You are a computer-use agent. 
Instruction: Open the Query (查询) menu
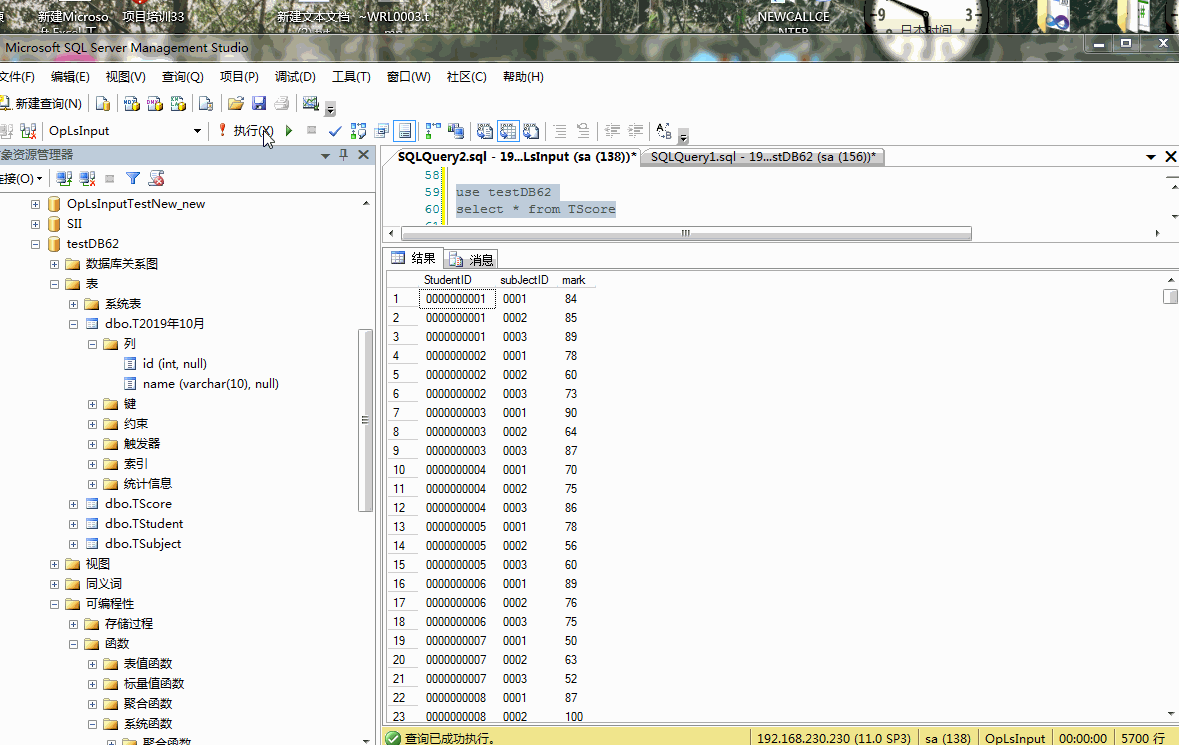click(x=183, y=77)
